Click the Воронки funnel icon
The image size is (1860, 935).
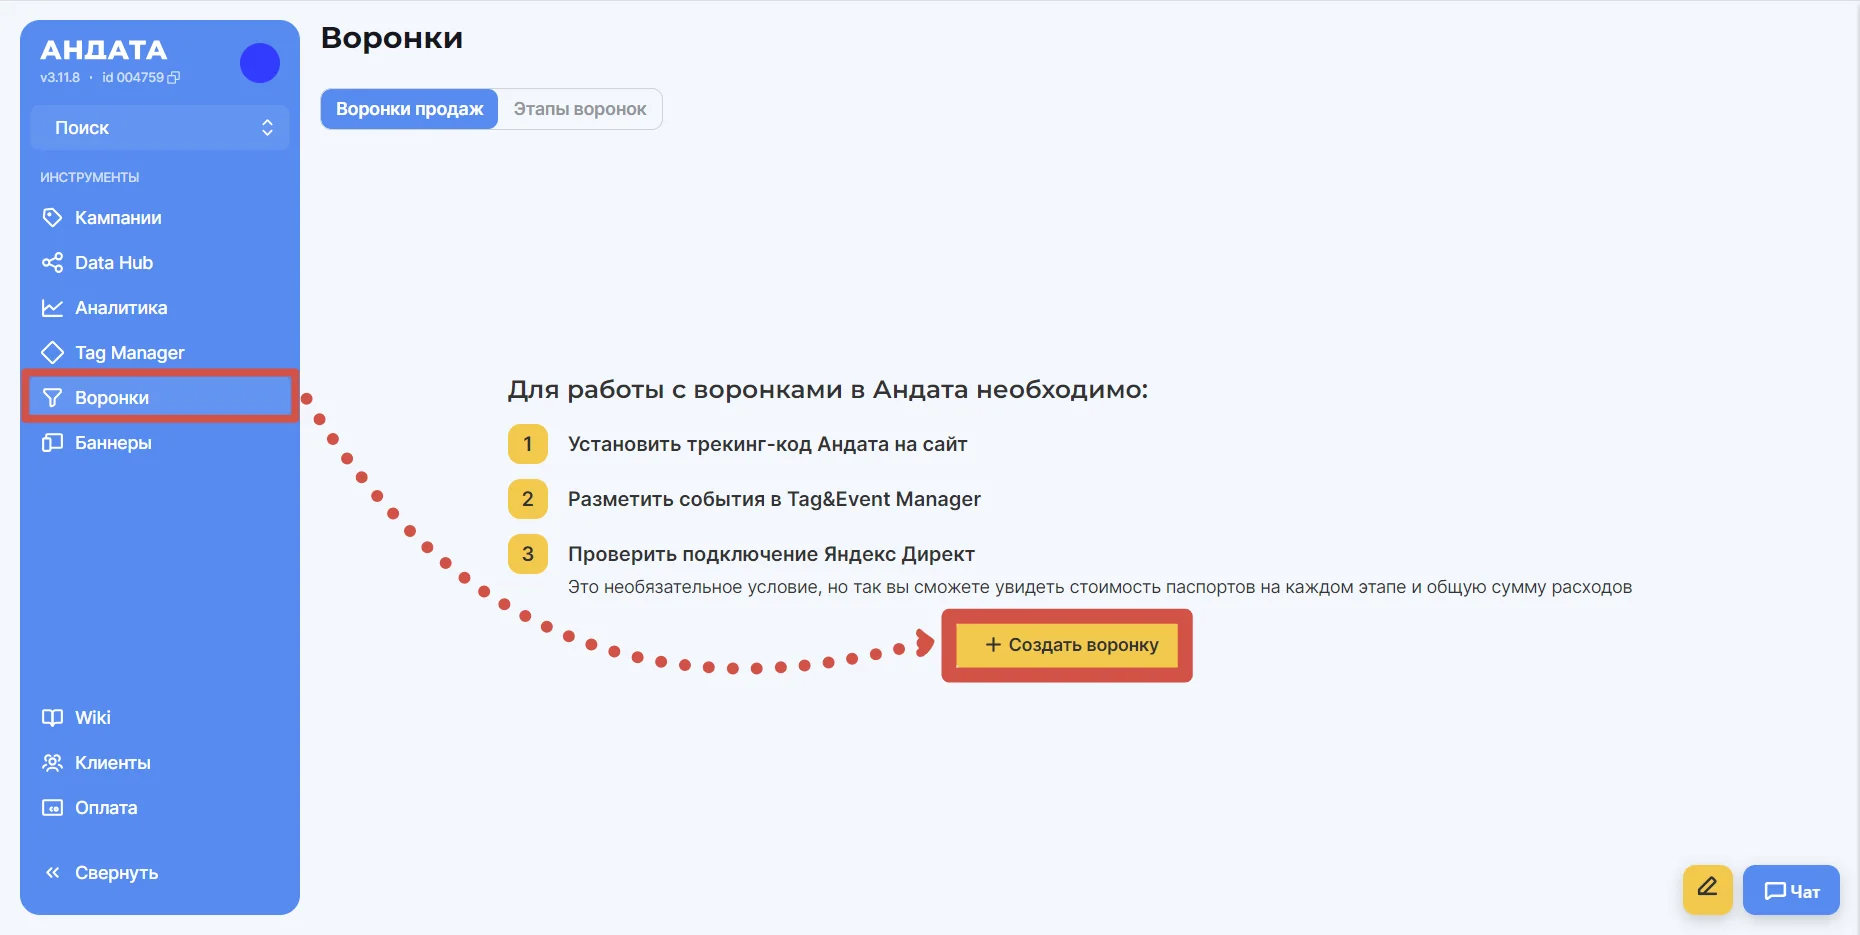point(52,397)
